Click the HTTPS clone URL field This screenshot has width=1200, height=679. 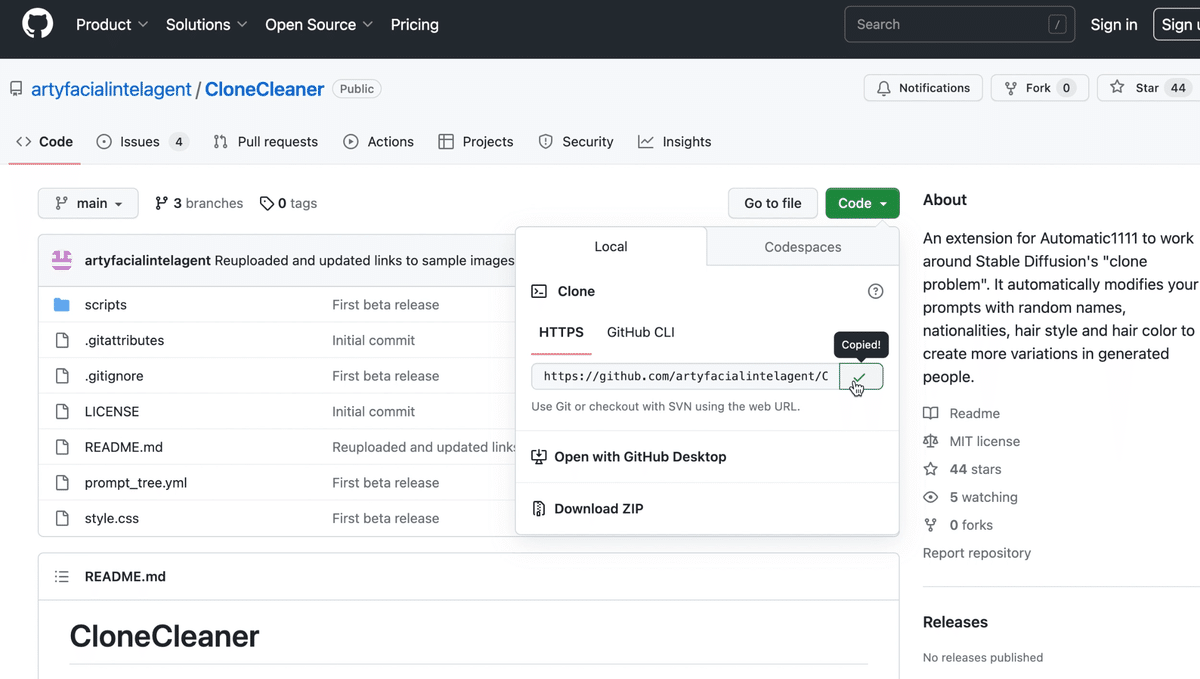click(685, 377)
